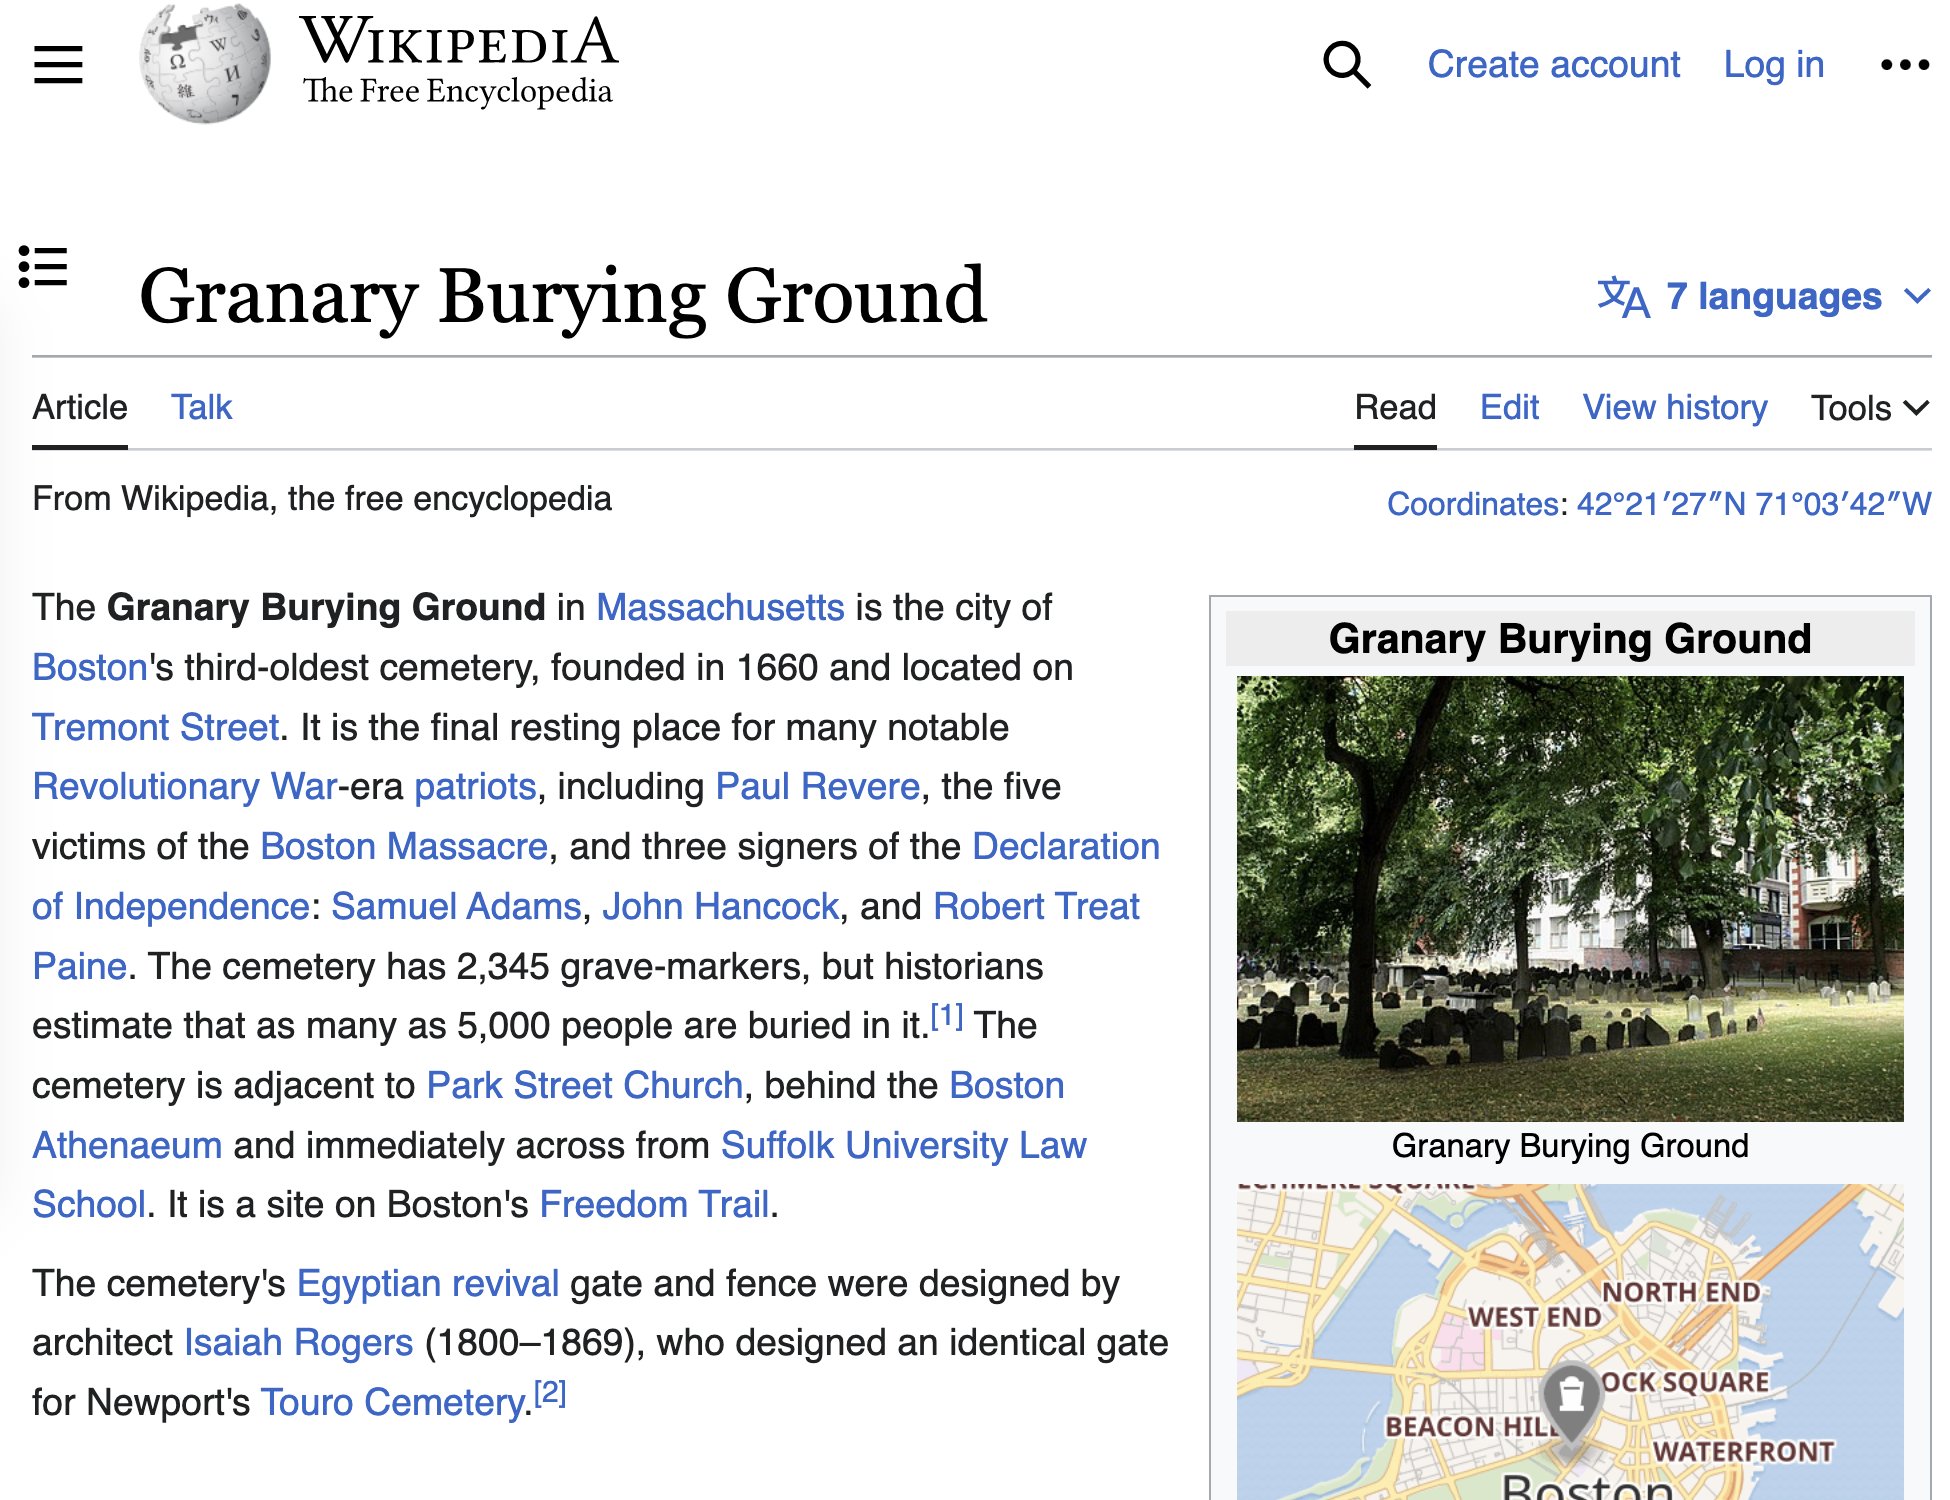Select the View history tab
1950x1500 pixels.
pos(1675,408)
